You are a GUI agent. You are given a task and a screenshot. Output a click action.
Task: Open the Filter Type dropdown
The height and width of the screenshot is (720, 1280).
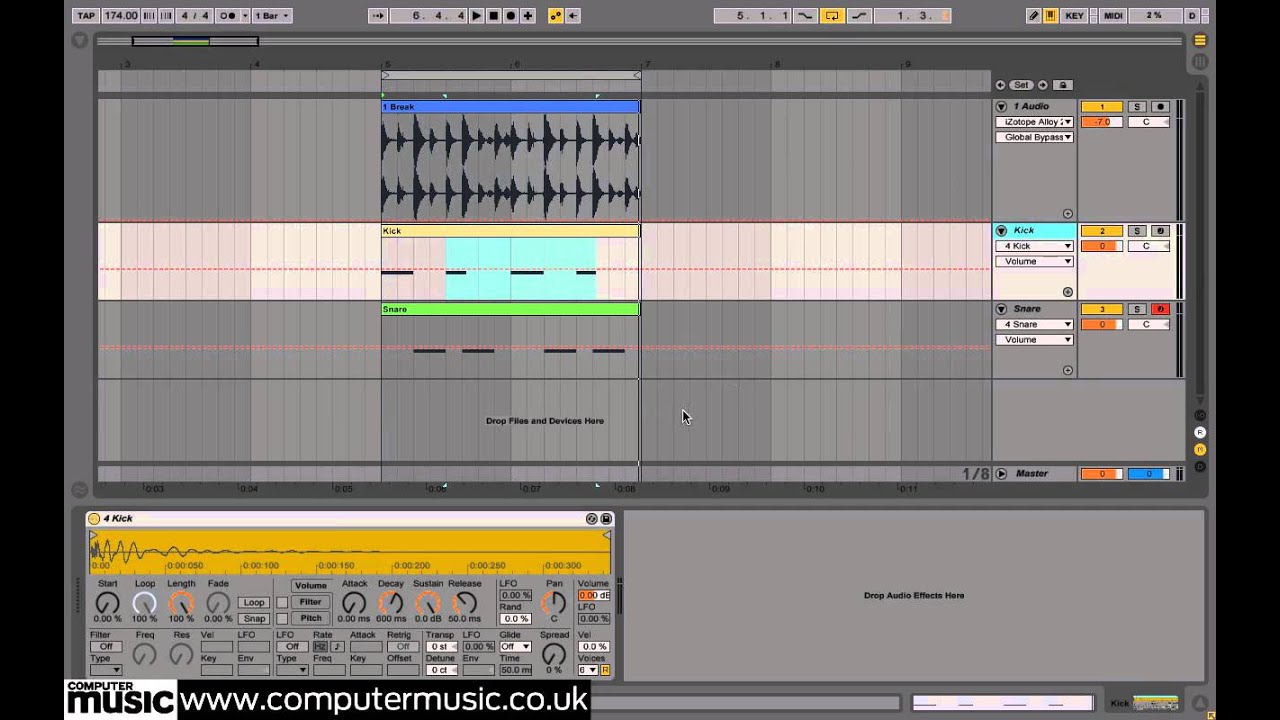point(106,670)
